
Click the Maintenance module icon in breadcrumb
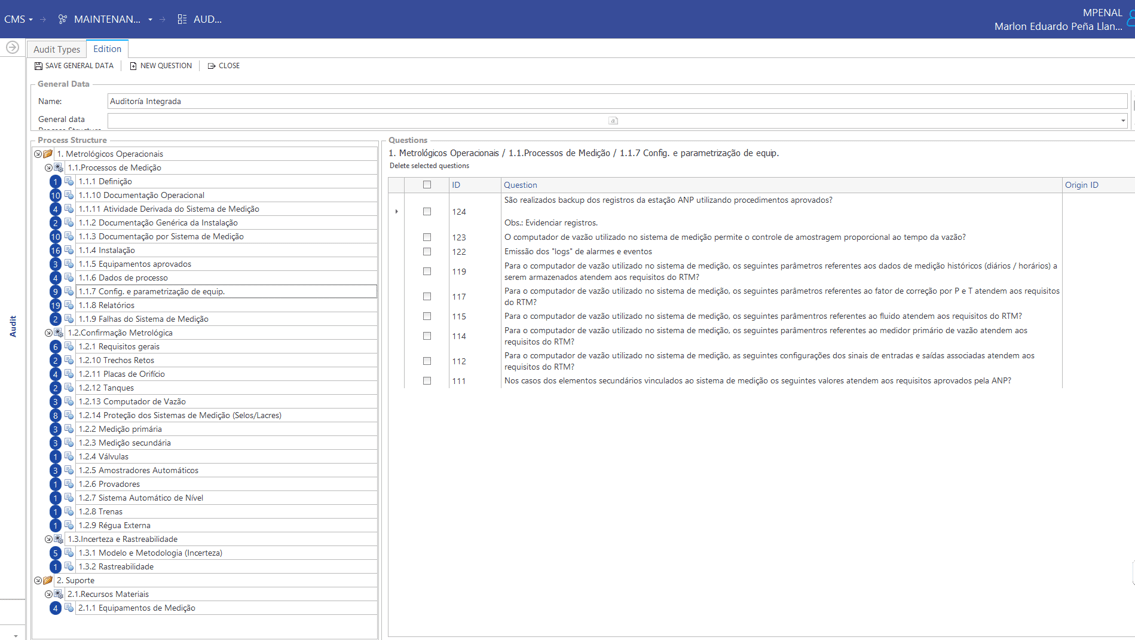(62, 19)
